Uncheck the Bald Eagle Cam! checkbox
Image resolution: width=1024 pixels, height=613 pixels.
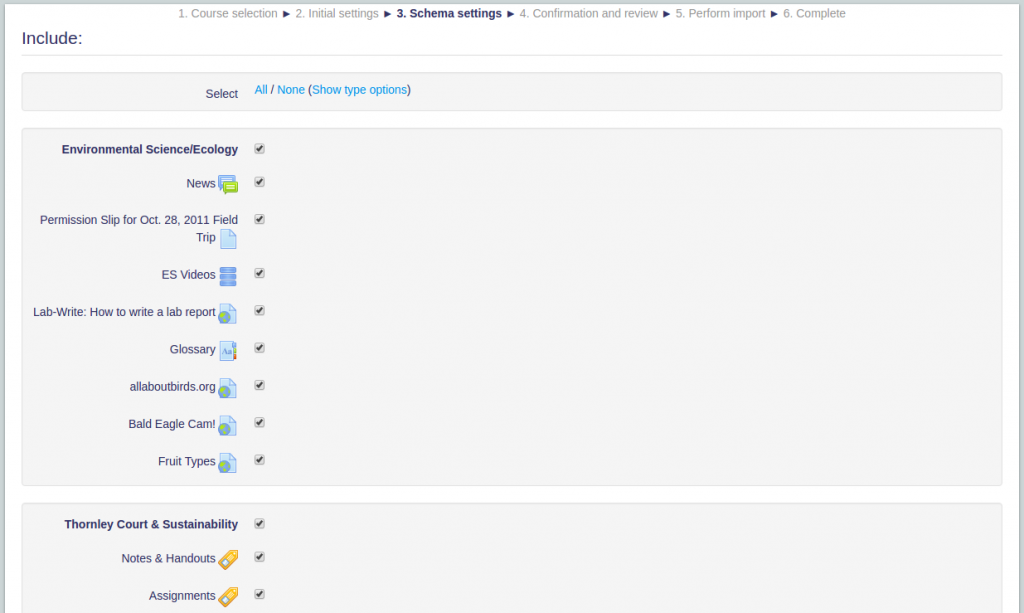tap(259, 422)
